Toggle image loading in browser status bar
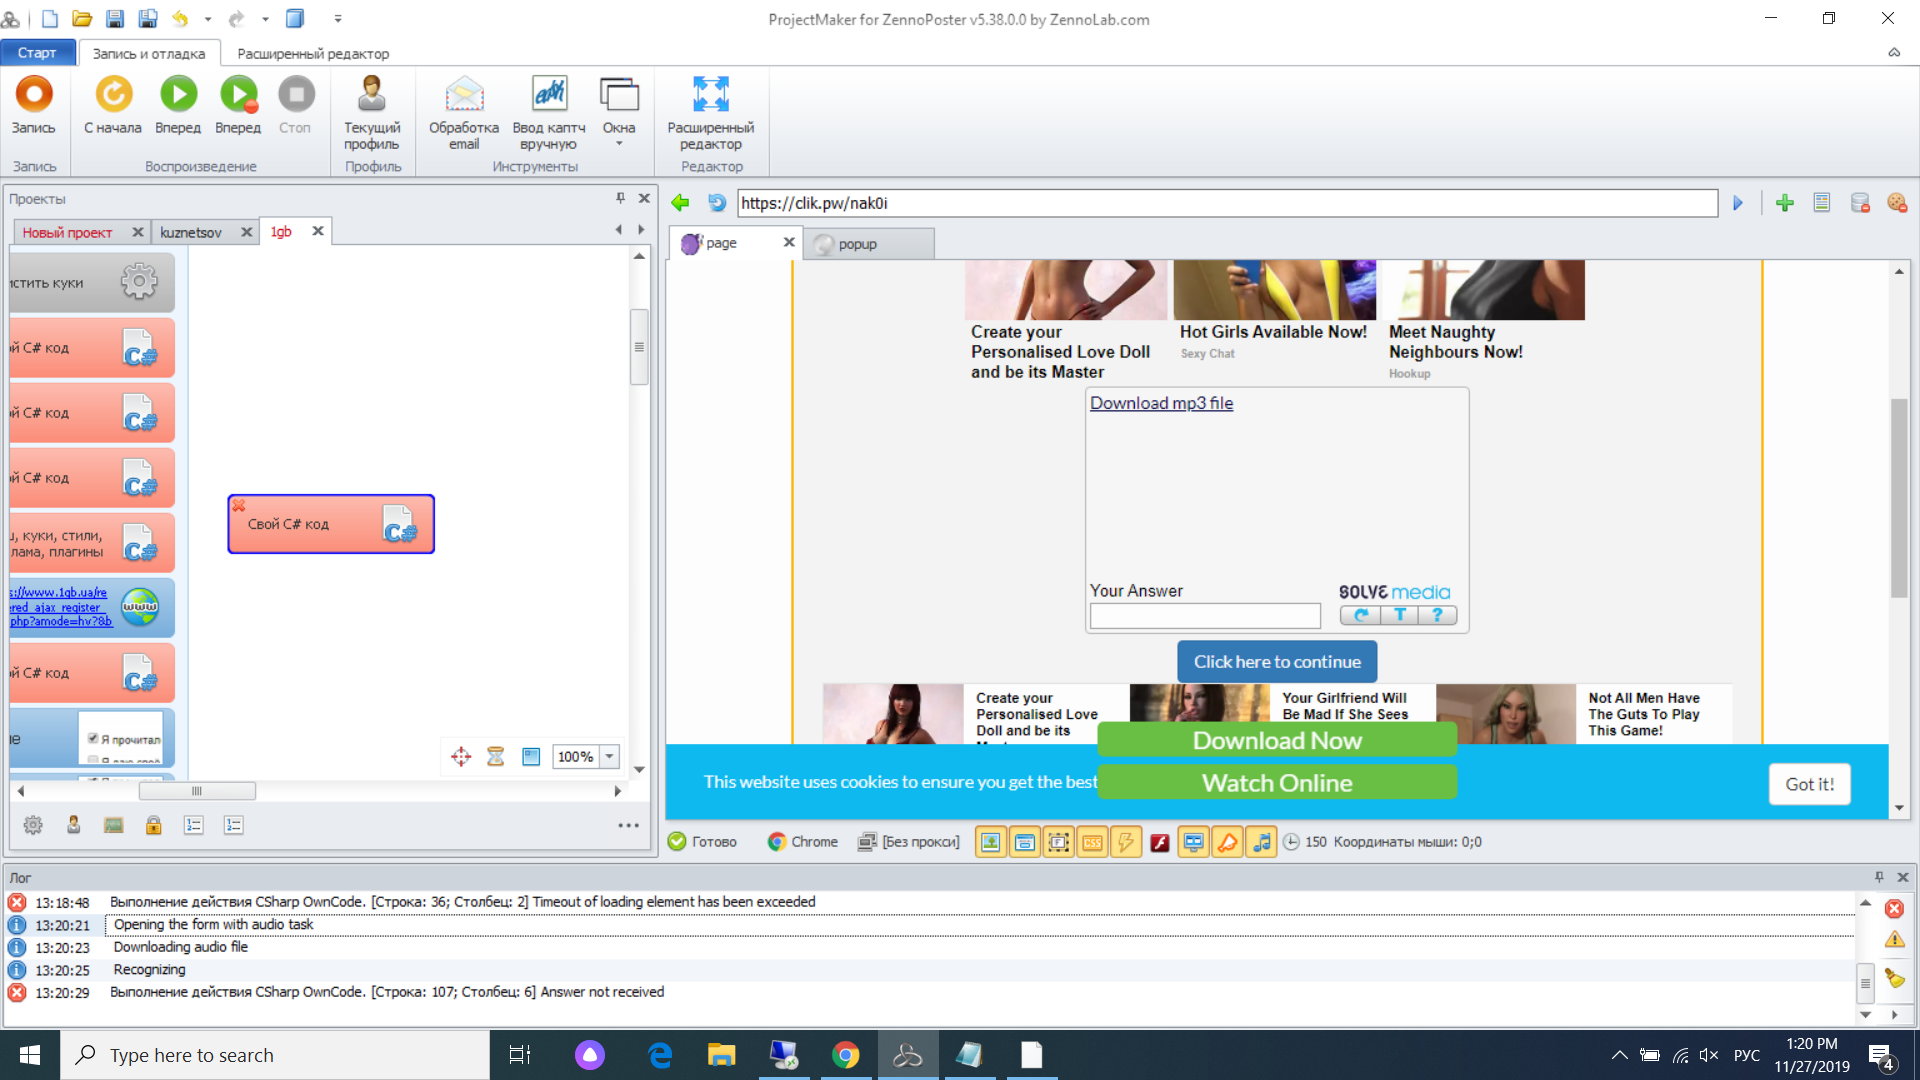The width and height of the screenshot is (1920, 1080). [990, 842]
